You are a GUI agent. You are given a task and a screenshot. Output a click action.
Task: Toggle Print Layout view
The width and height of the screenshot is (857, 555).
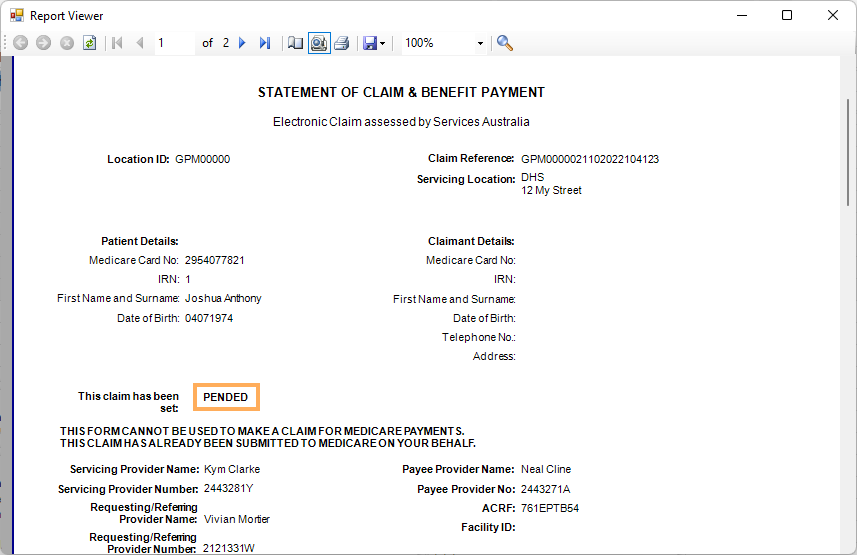tap(319, 43)
